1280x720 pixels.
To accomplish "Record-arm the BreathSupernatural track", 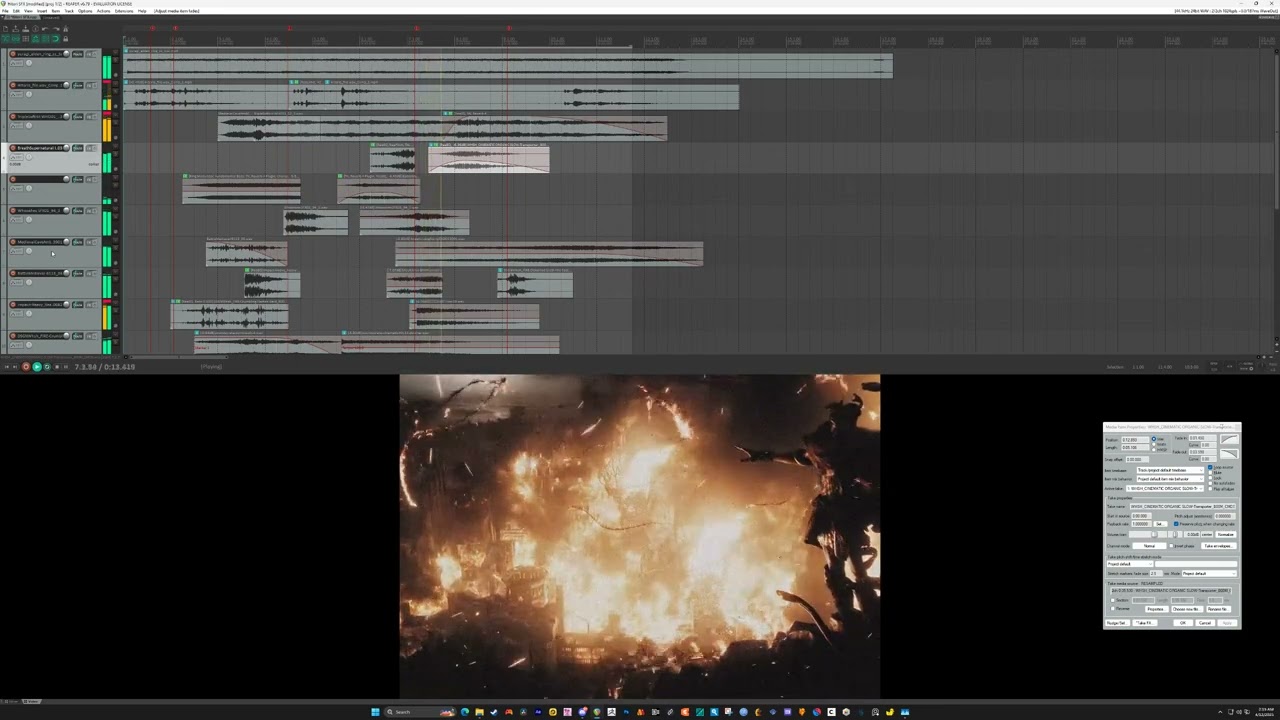I will tap(13, 148).
